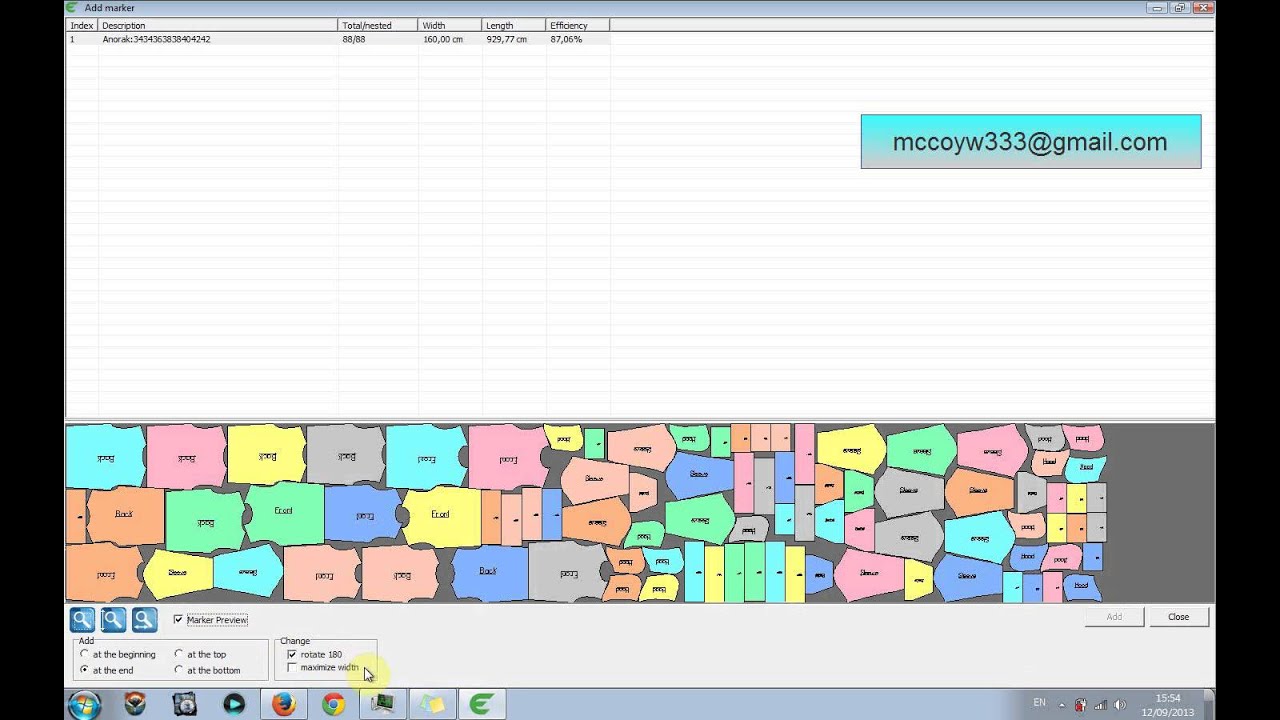Choose the 'at the top' radio option
Screen dimensions: 1280x720
click(178, 654)
